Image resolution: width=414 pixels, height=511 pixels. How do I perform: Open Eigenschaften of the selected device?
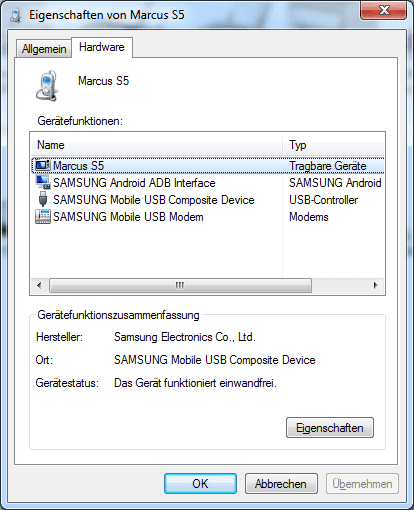(x=330, y=427)
